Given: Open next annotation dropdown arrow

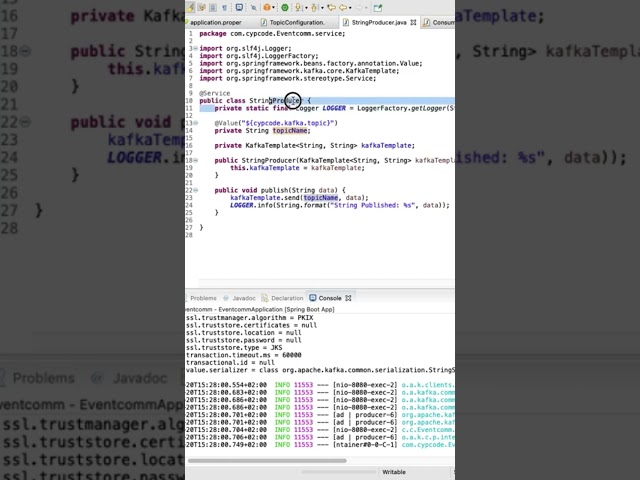Looking at the screenshot, I should [306, 8].
